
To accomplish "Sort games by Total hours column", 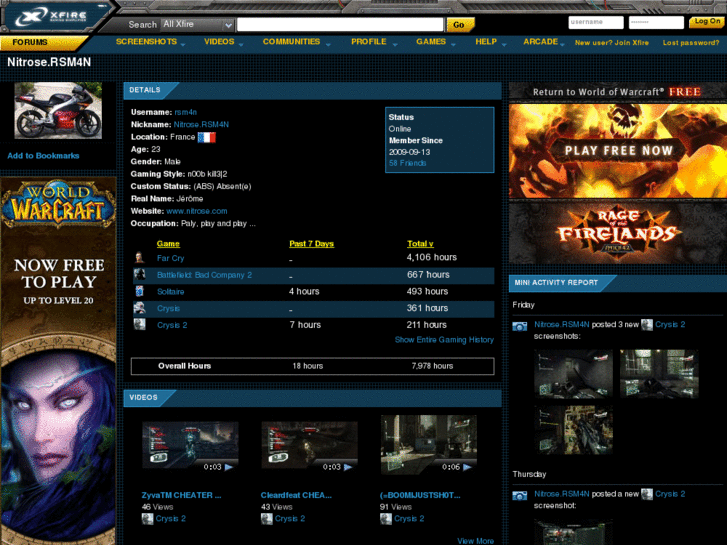I will point(420,244).
